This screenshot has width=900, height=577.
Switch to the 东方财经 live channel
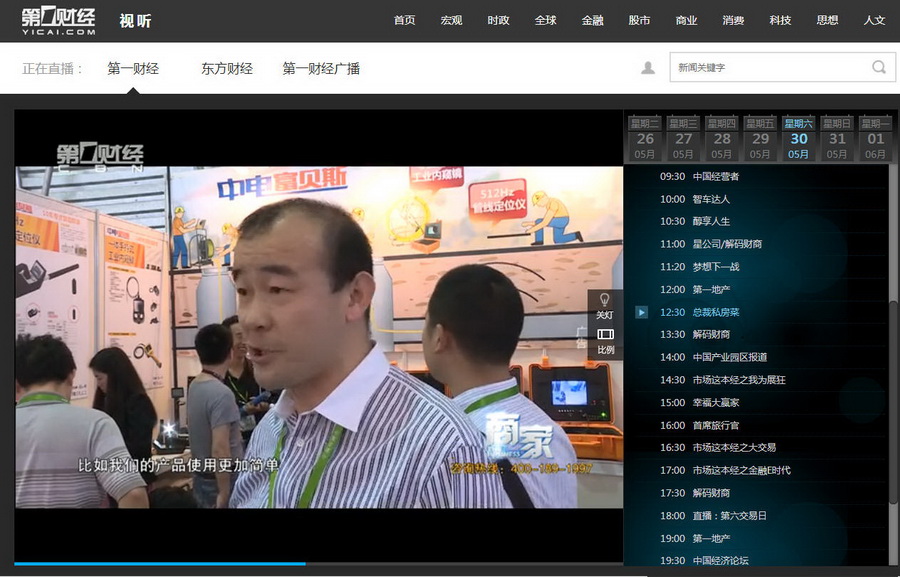227,69
